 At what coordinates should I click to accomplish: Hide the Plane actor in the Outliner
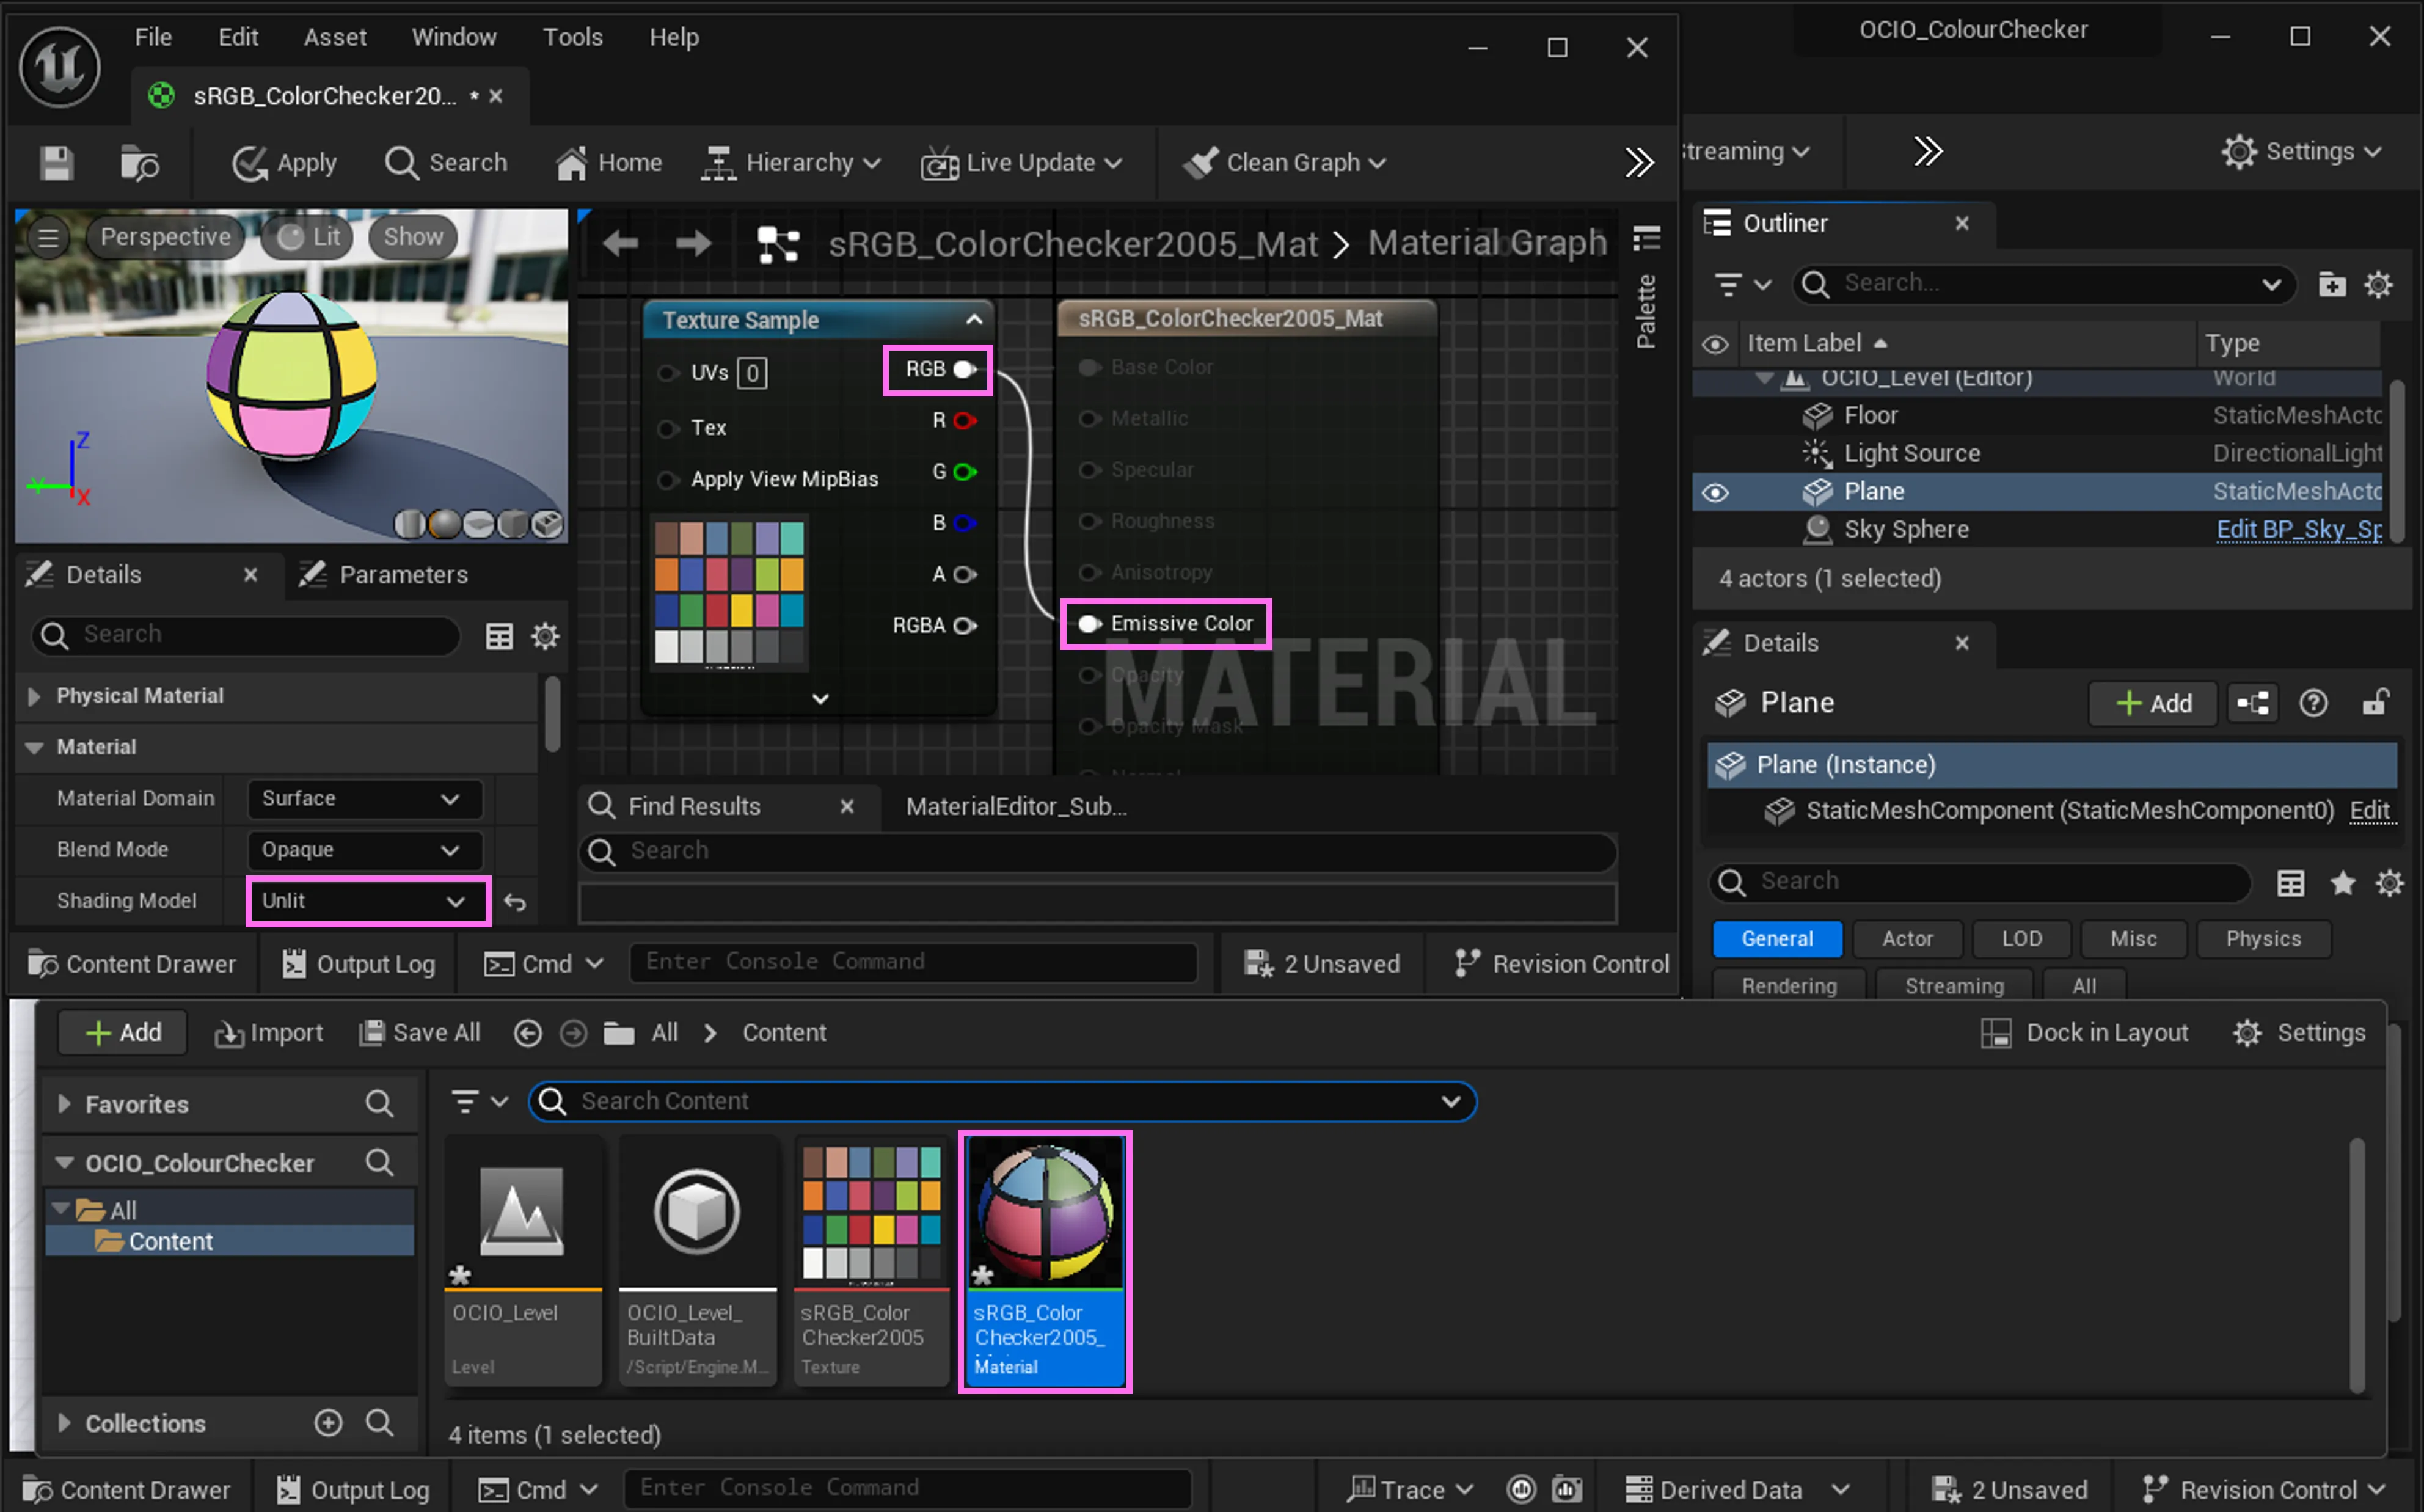(x=1715, y=491)
